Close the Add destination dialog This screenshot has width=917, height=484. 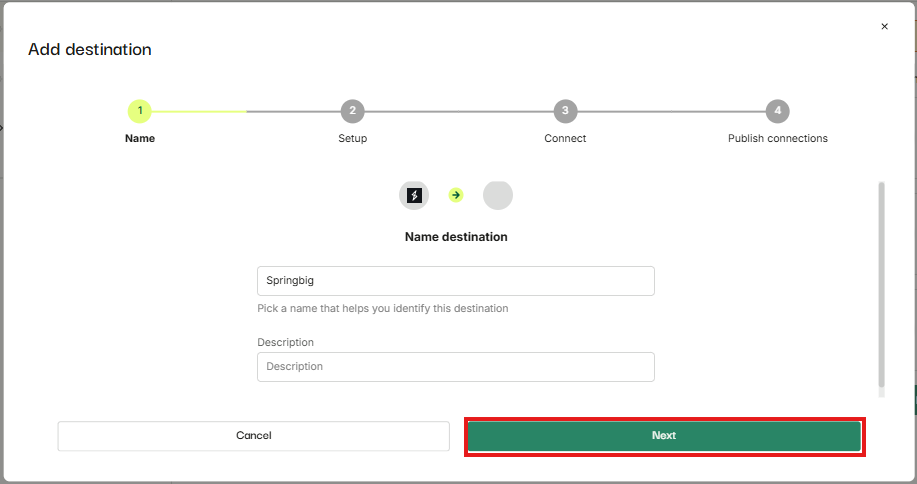884,27
